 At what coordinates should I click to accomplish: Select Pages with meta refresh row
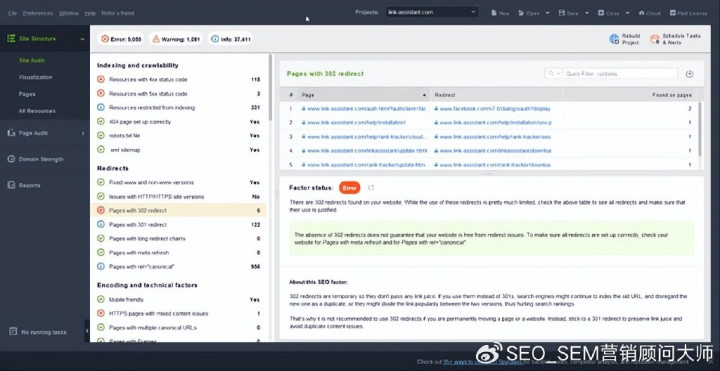coord(179,253)
